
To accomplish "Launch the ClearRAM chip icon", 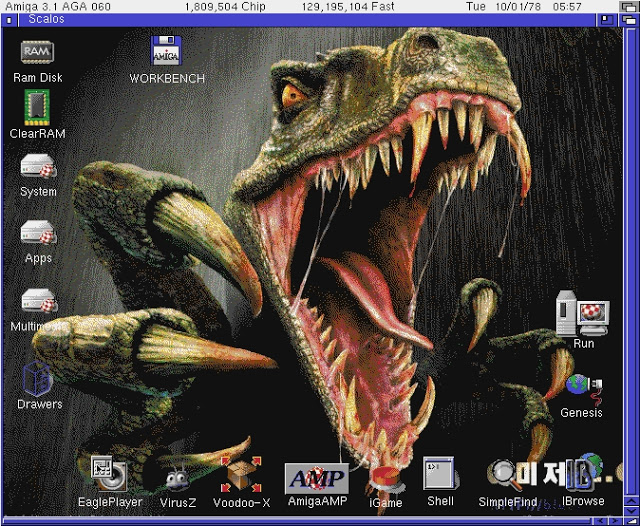I will [x=37, y=107].
